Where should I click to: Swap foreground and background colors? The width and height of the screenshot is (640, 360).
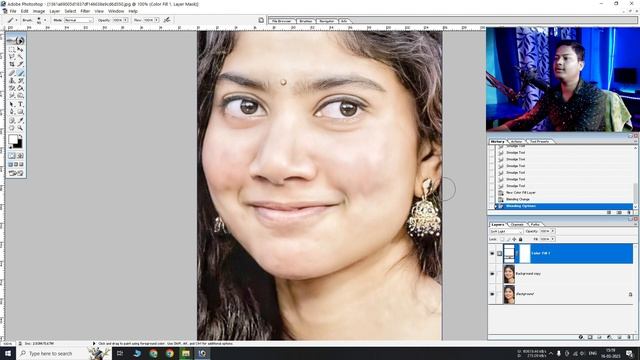[x=20, y=136]
